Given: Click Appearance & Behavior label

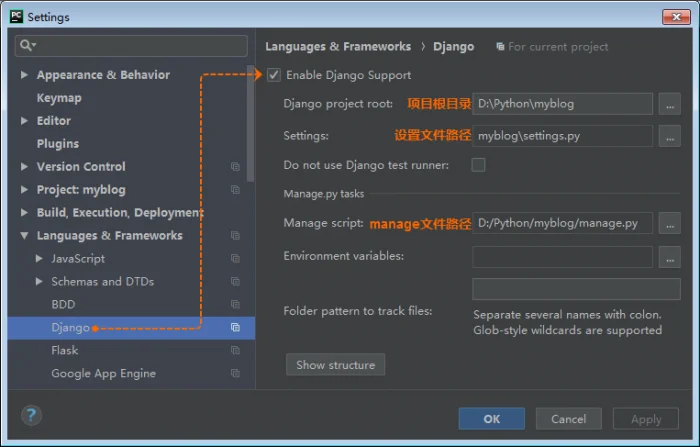Looking at the screenshot, I should coord(103,75).
